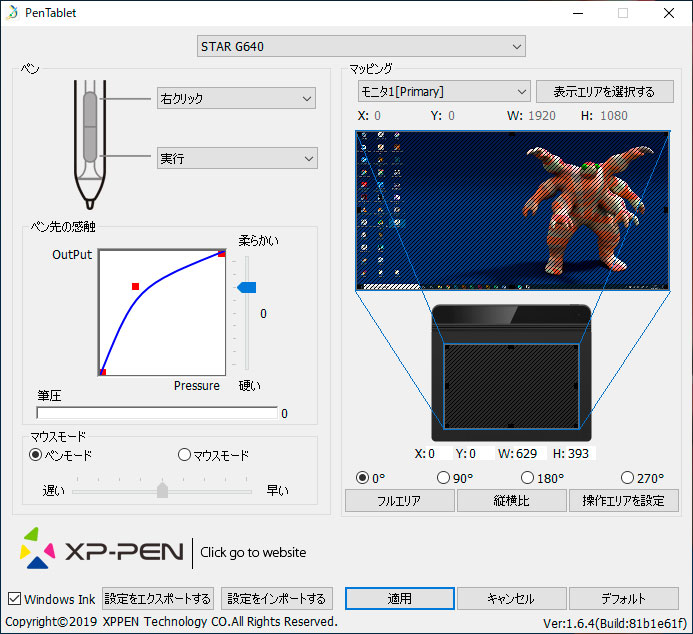Open the STAR G640 device dropdown
This screenshot has height=634, width=693.
point(361,46)
